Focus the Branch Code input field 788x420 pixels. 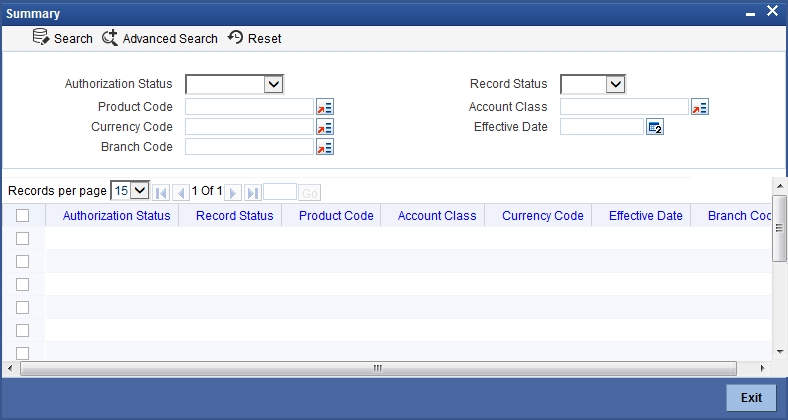pyautogui.click(x=250, y=147)
